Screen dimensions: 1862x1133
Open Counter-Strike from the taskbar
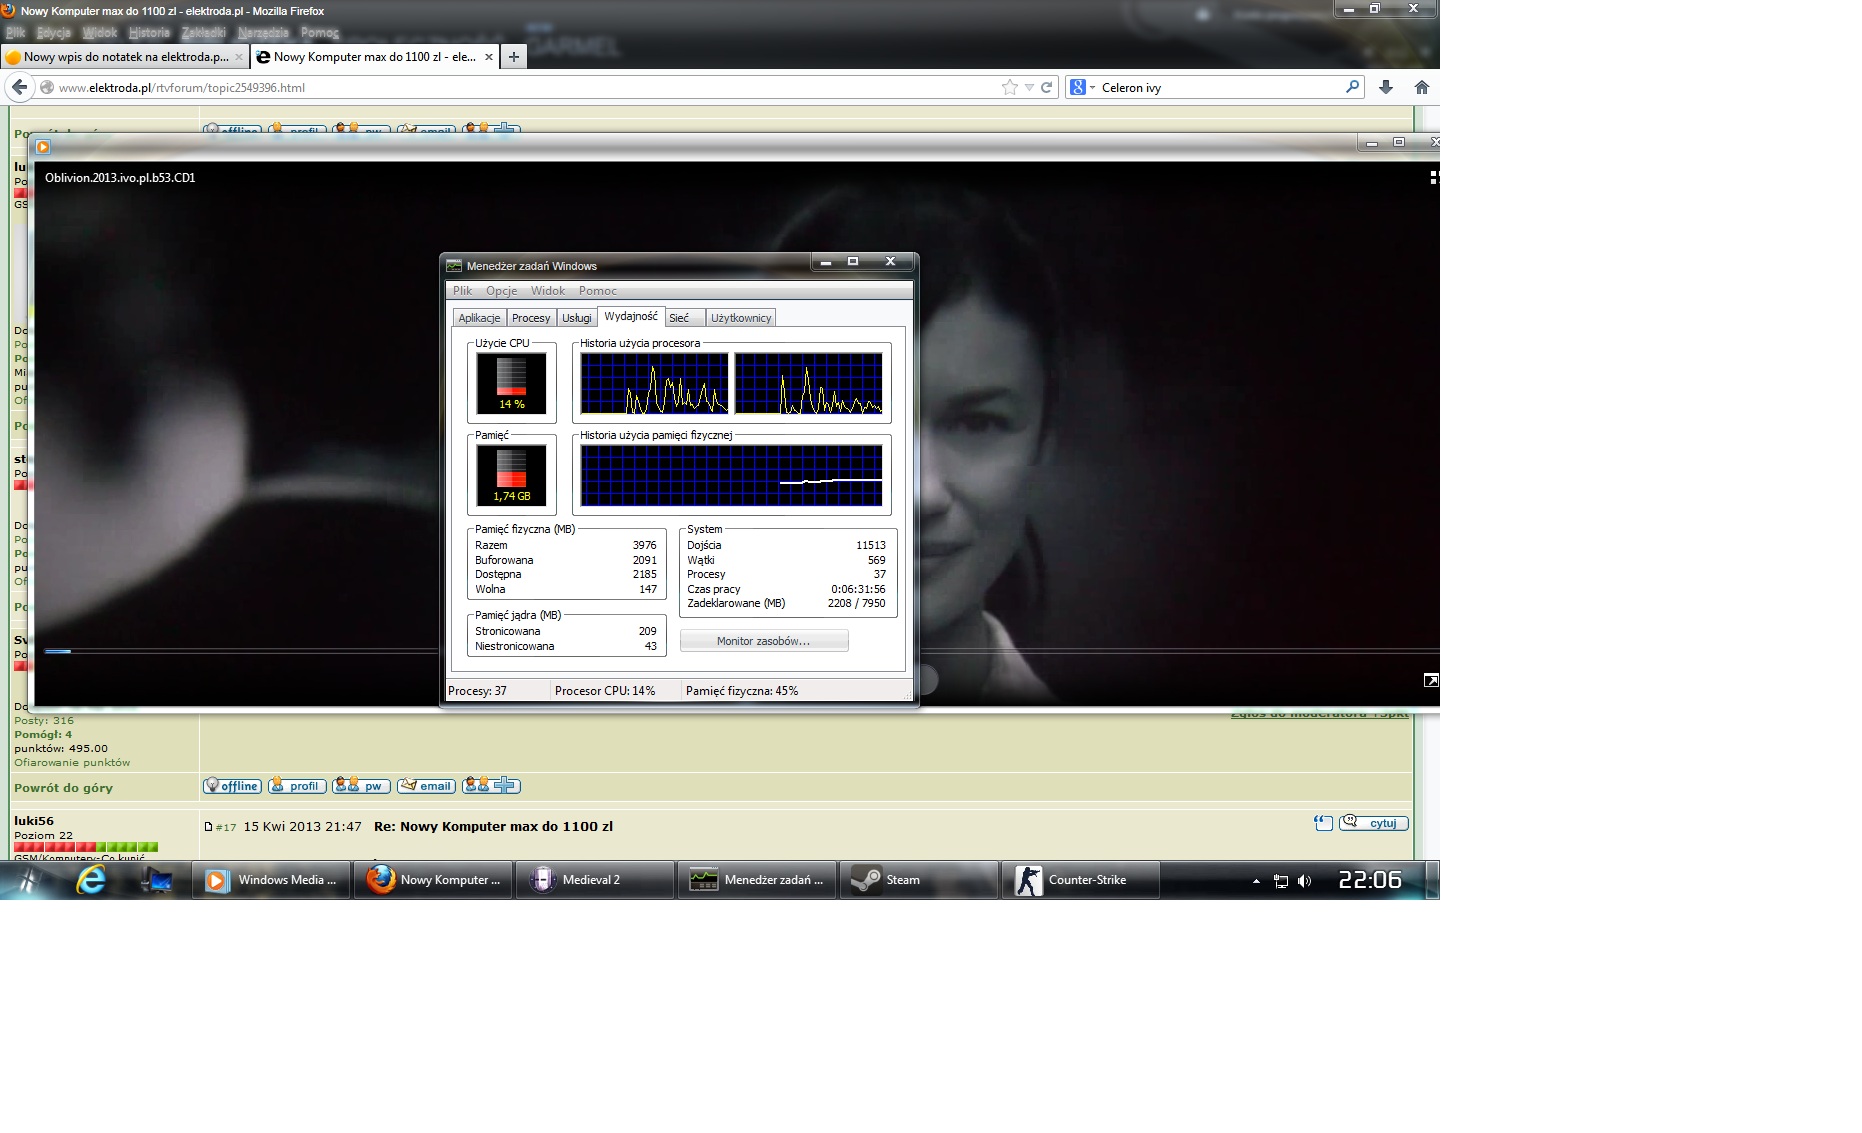1082,880
